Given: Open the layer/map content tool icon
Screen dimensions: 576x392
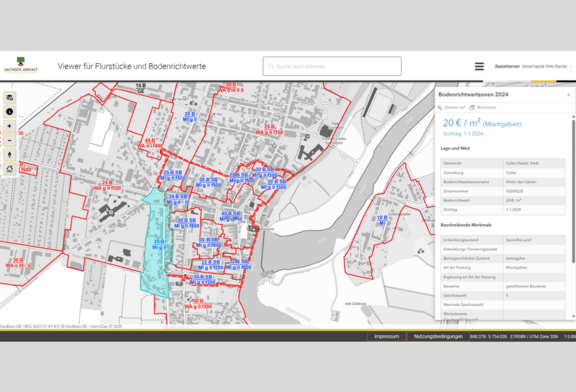Looking at the screenshot, I should pyautogui.click(x=10, y=98).
